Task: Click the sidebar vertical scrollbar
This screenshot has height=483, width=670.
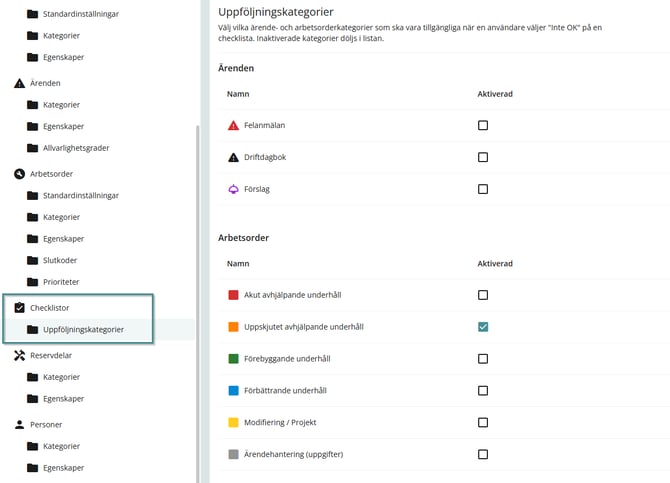Action: [x=197, y=303]
